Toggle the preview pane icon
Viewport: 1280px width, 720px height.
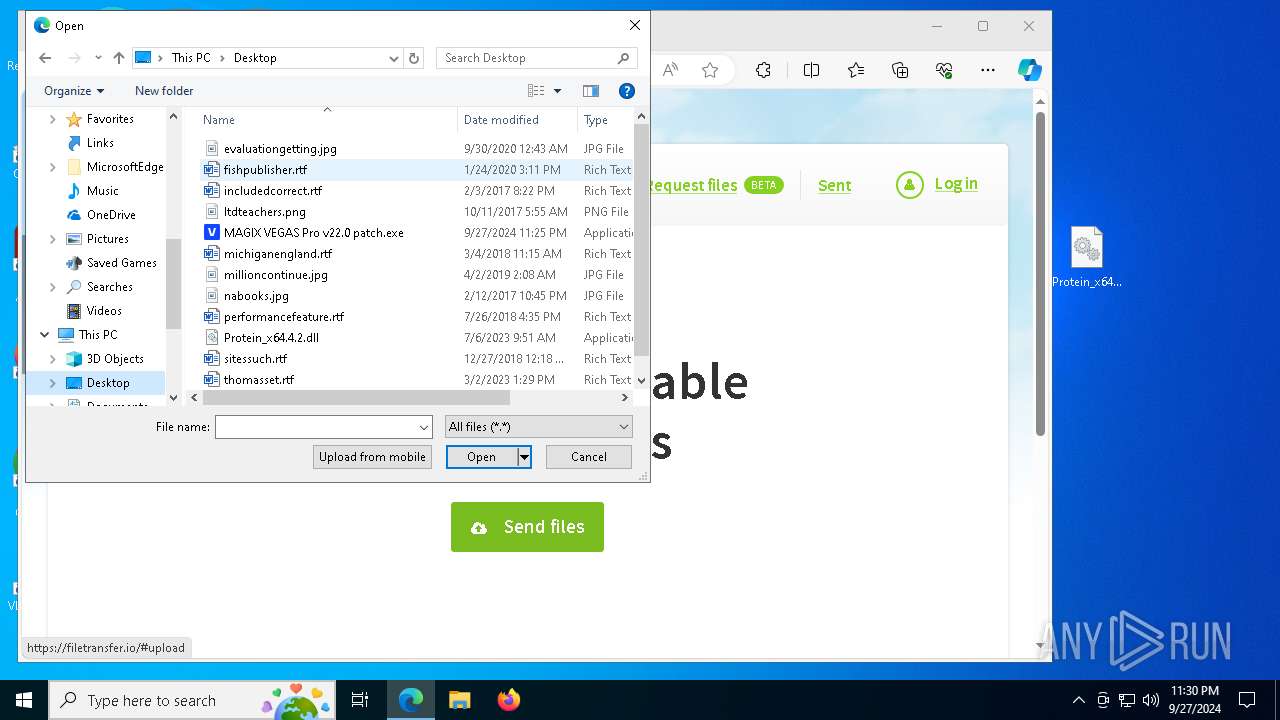(591, 91)
